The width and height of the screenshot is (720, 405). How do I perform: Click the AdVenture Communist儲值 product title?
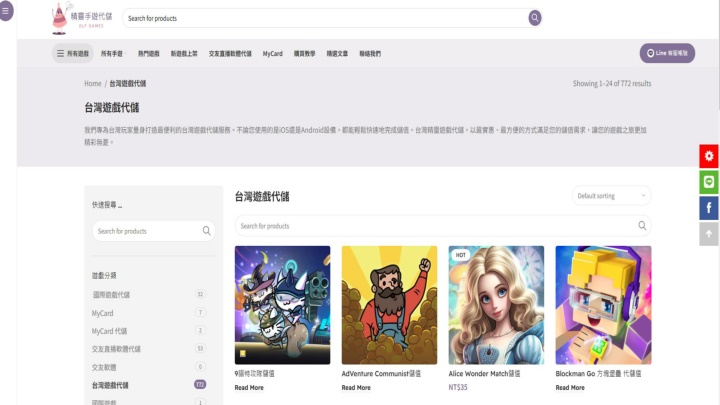(381, 374)
